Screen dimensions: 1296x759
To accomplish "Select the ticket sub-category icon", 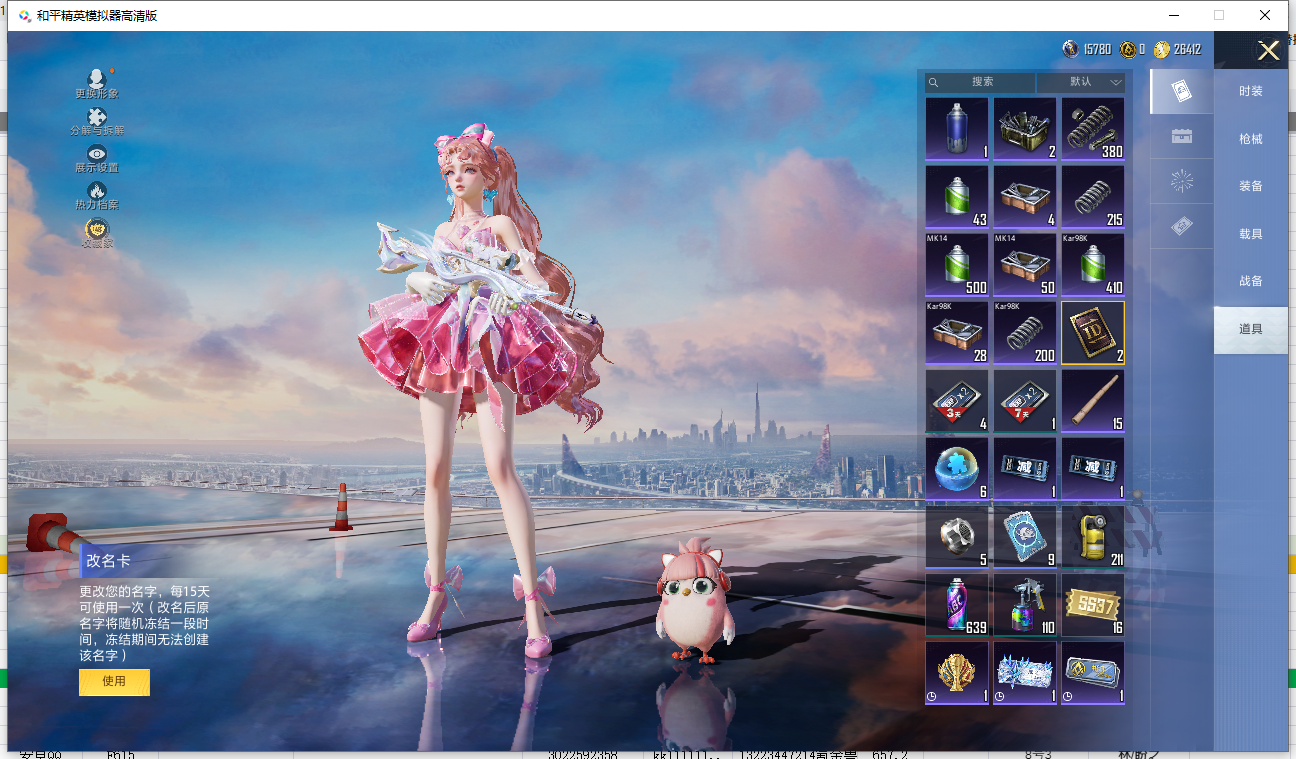I will pos(1181,227).
